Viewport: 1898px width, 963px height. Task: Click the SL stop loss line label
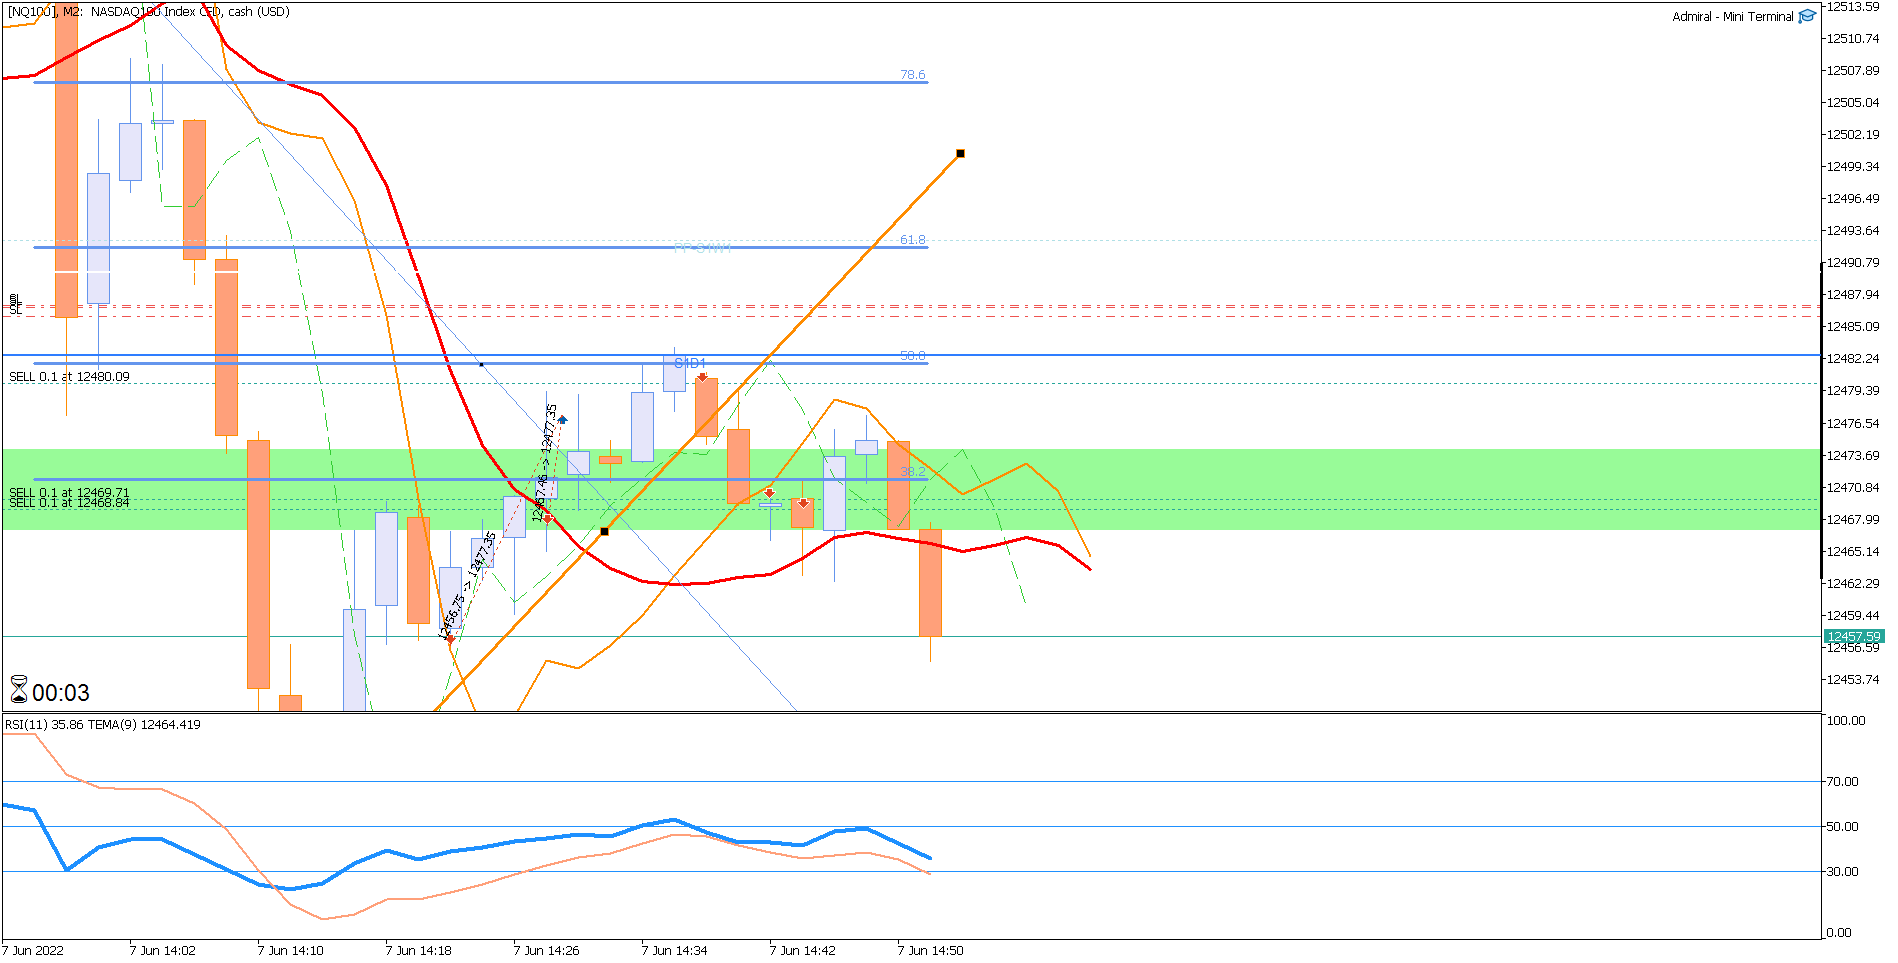tap(15, 311)
